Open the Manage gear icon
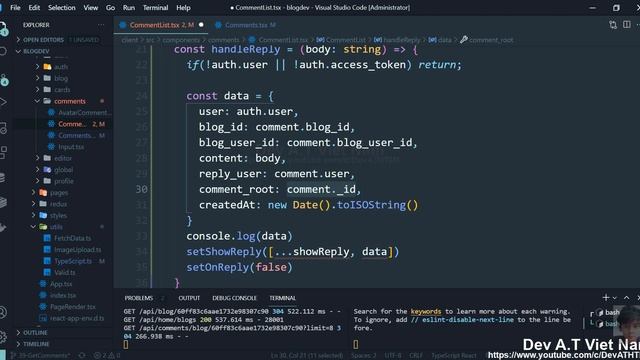The image size is (640, 360). pos(3,337)
